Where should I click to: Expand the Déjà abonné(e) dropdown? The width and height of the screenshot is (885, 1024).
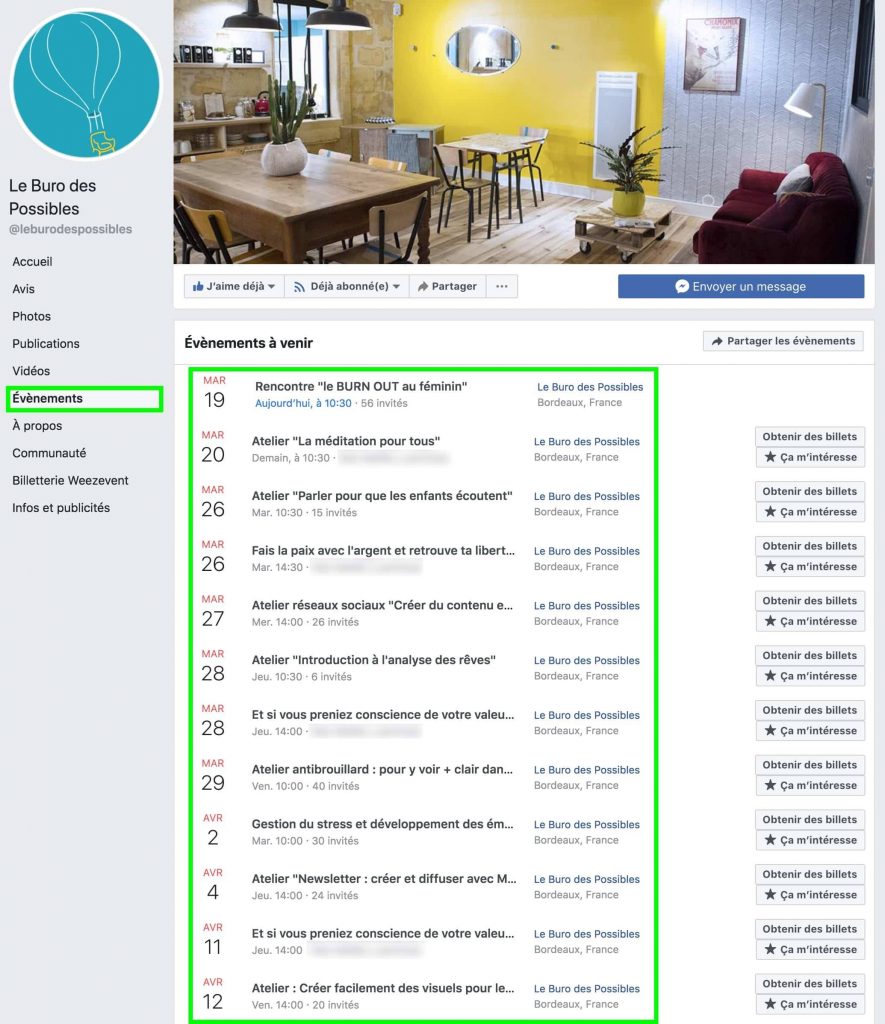point(347,286)
